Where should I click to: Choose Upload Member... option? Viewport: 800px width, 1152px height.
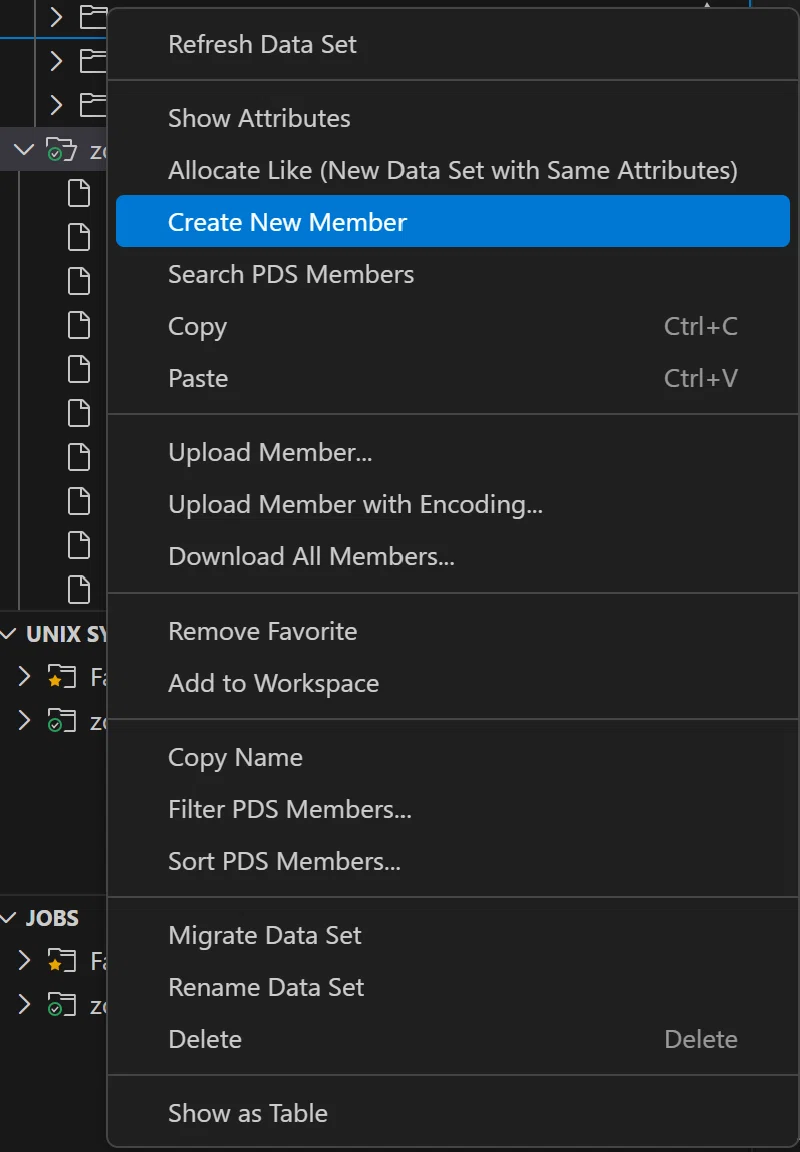[x=453, y=453]
